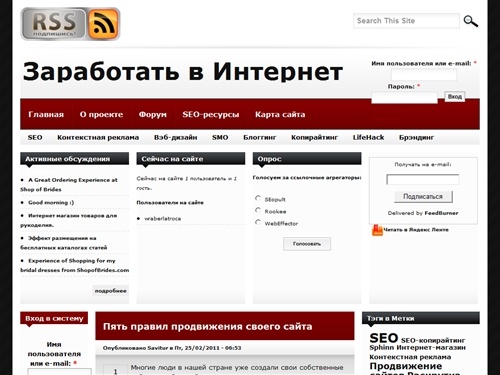This screenshot has height=375, width=500.
Task: Click the Вход в систему block header
Action: pos(54,318)
